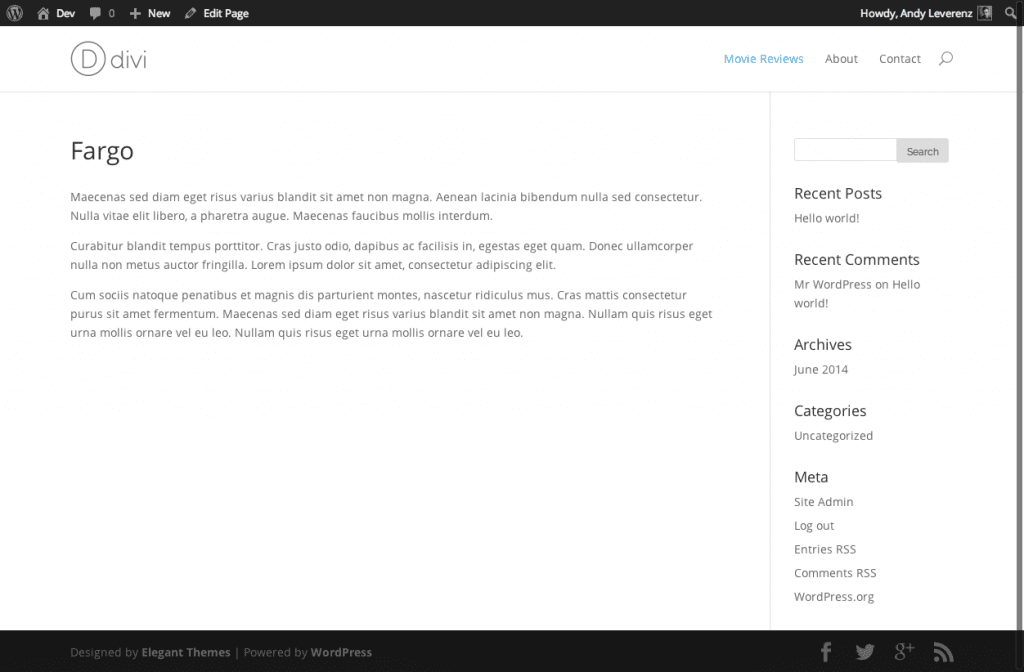Click the Recent Posts widget heading
Screen dimensions: 1024x672
838,193
